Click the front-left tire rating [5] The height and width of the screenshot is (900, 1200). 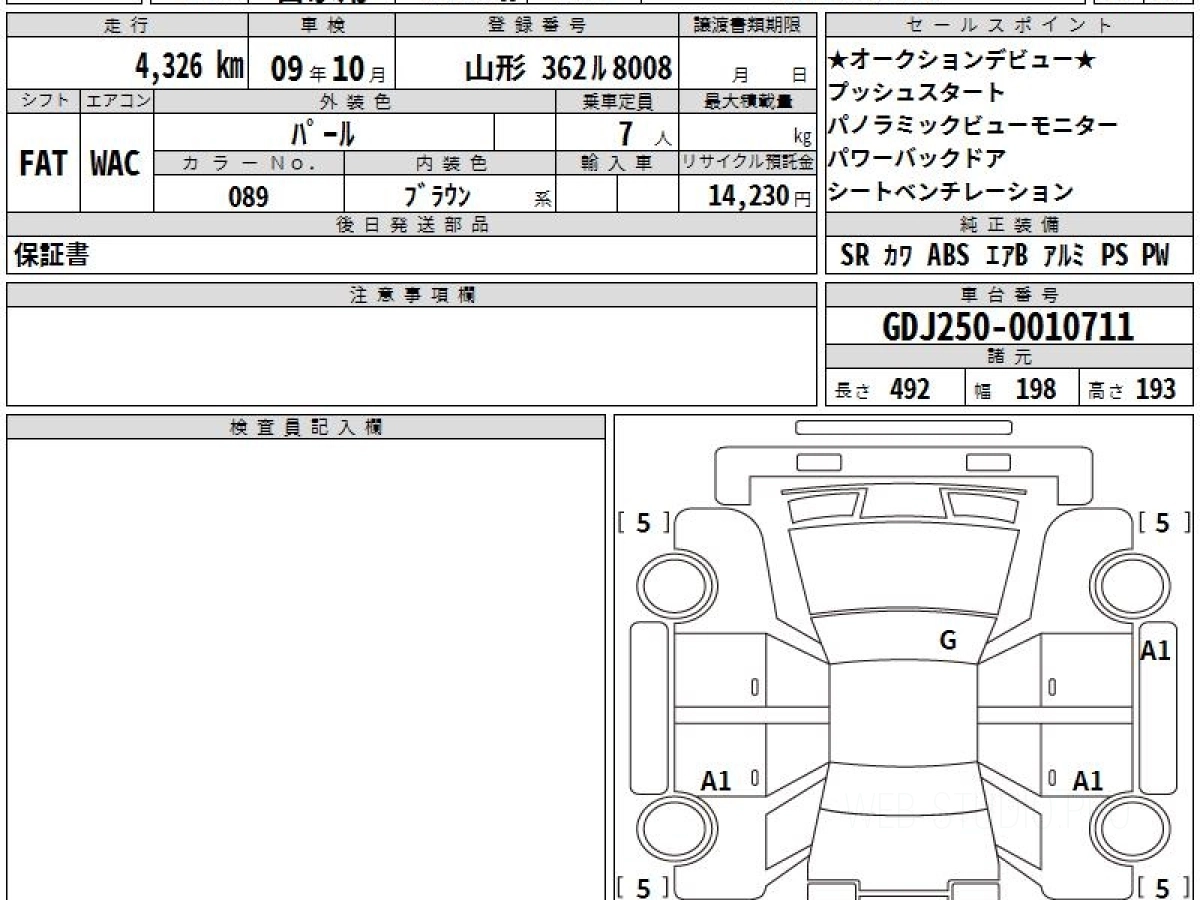click(643, 522)
